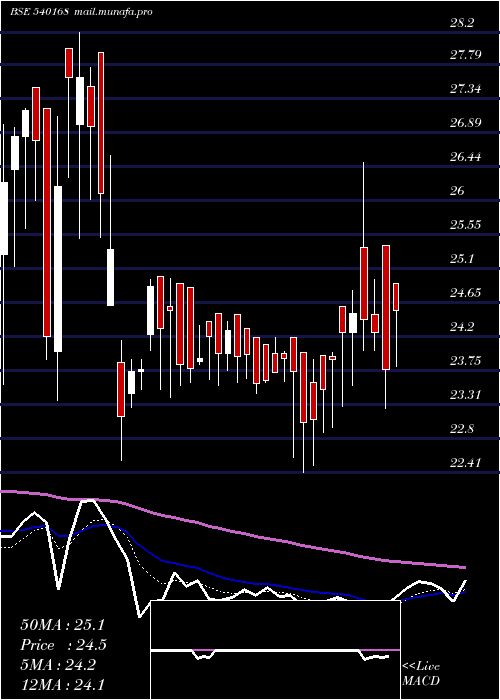The width and height of the screenshot is (500, 700).
Task: Select the 22.8 price axis label
Action: (461, 429)
